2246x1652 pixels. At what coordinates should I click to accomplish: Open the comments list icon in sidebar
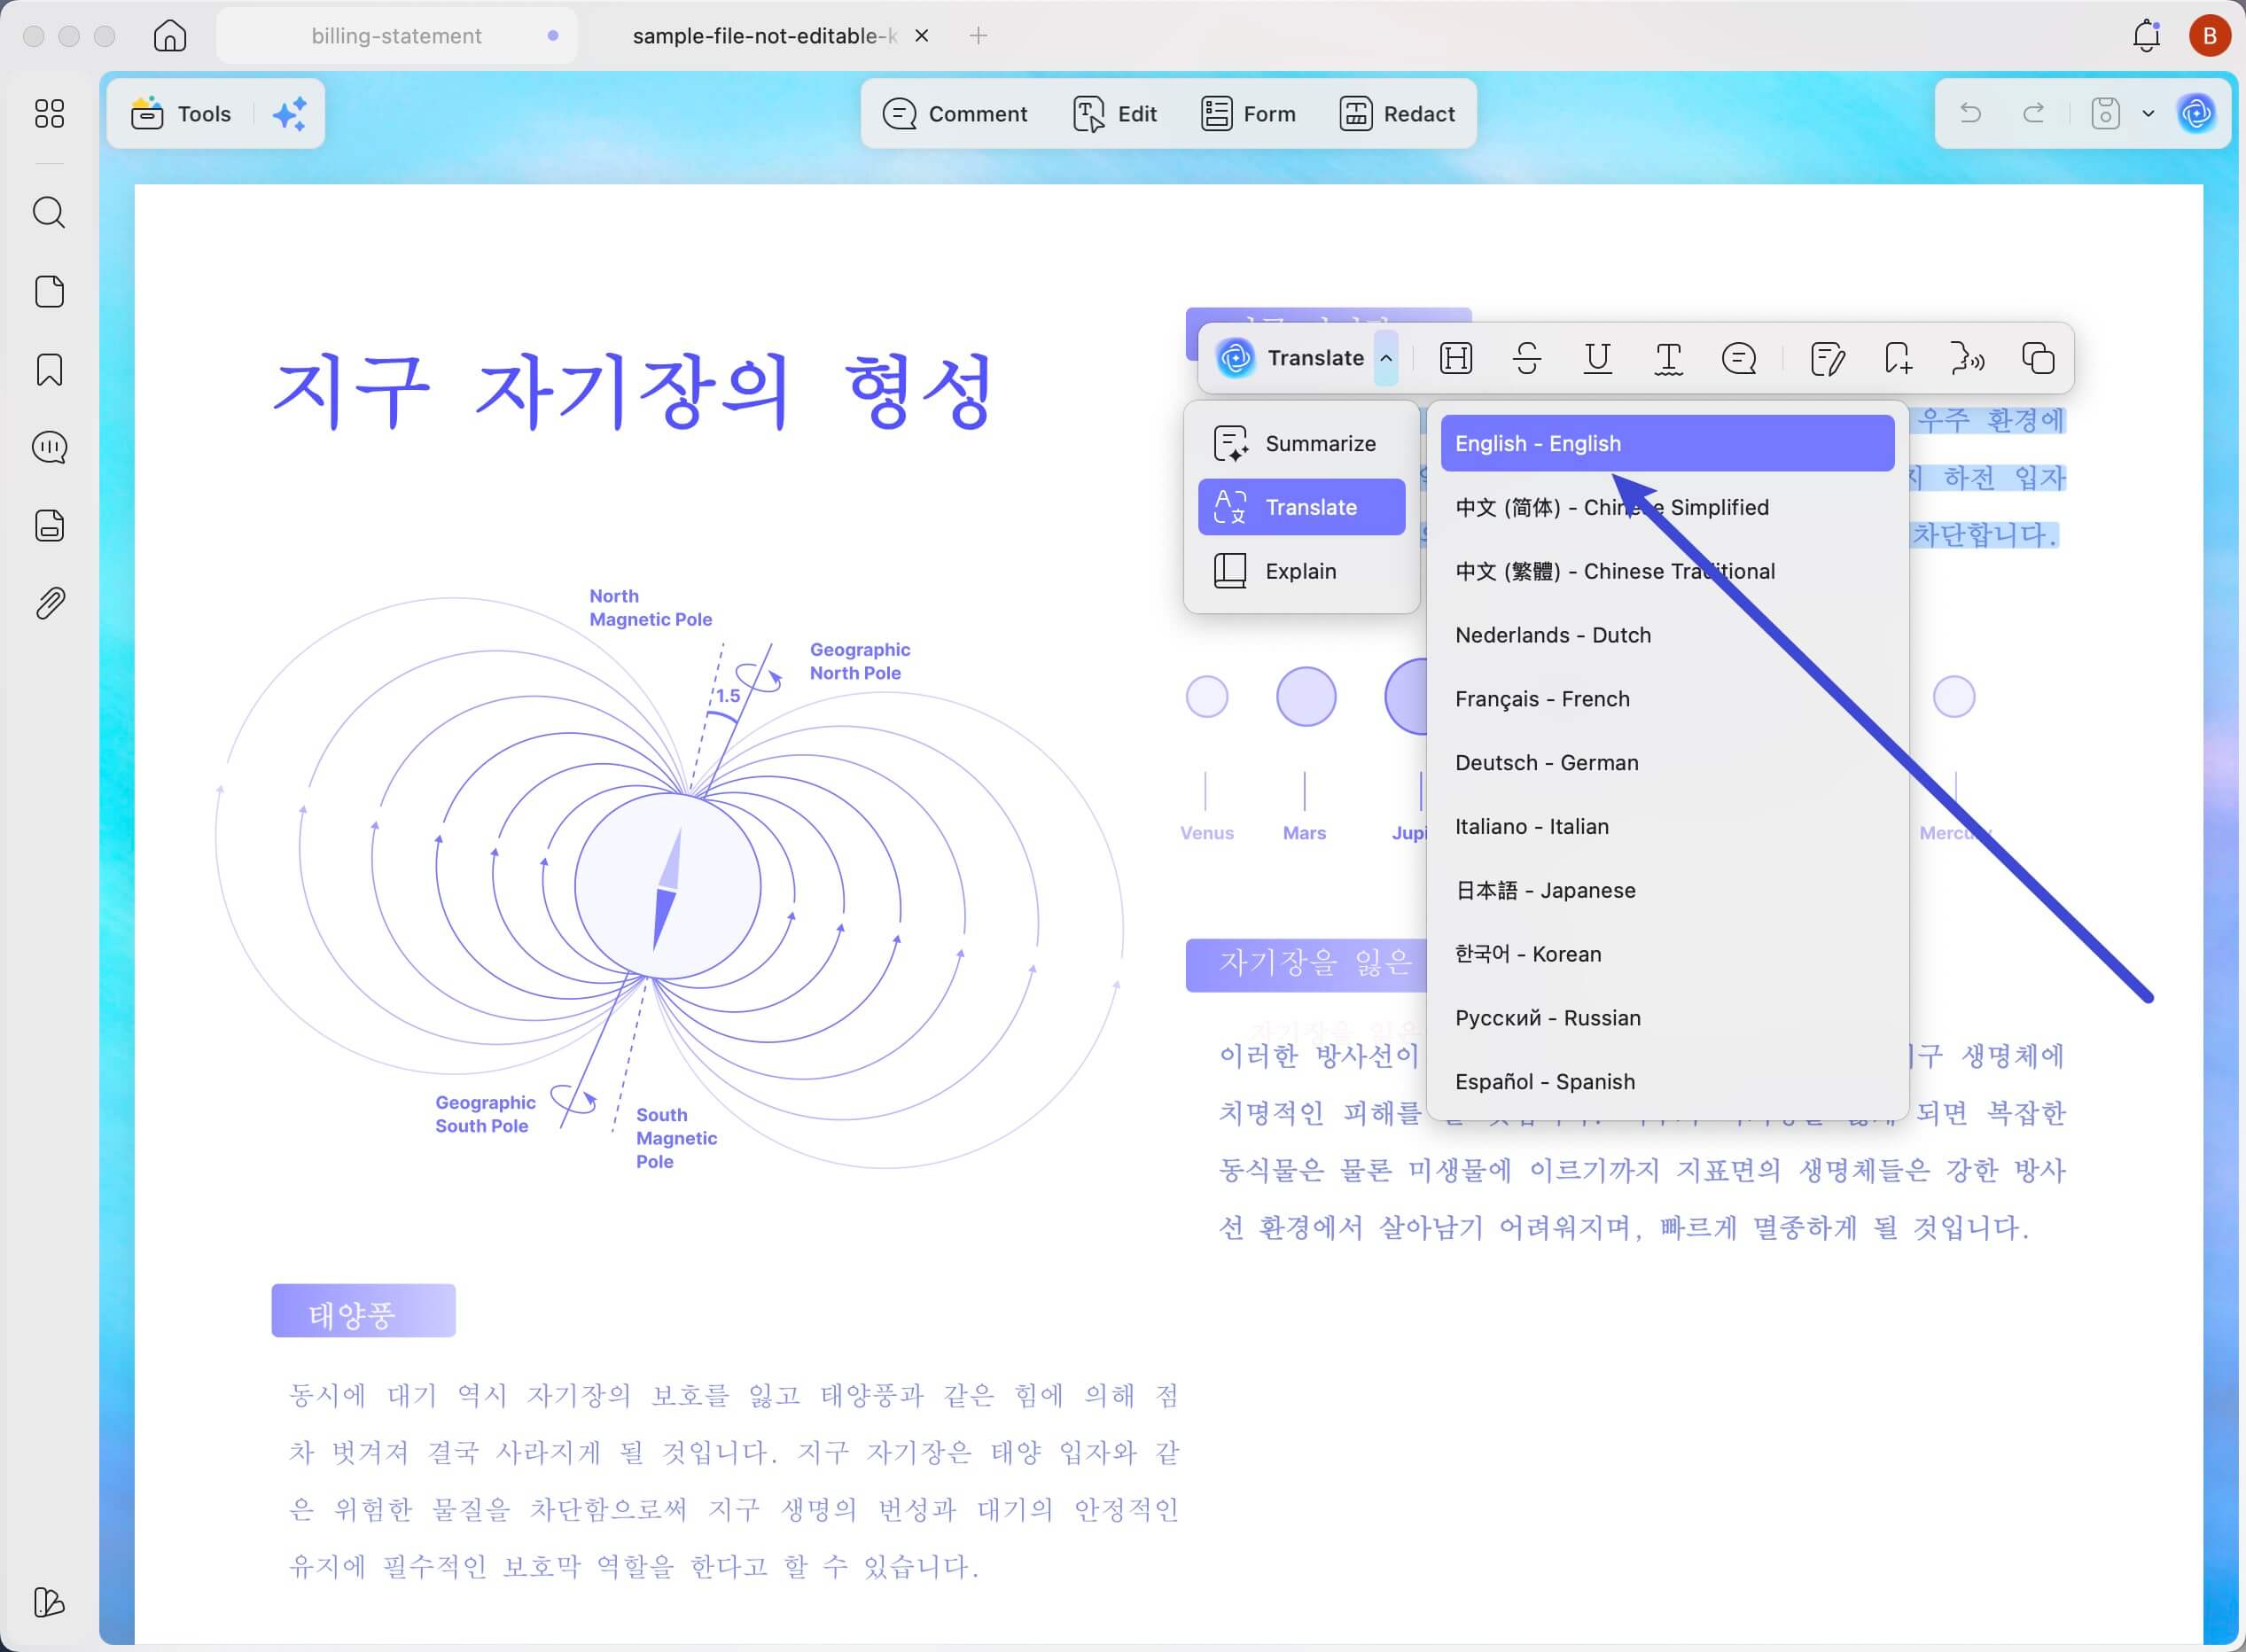(49, 447)
